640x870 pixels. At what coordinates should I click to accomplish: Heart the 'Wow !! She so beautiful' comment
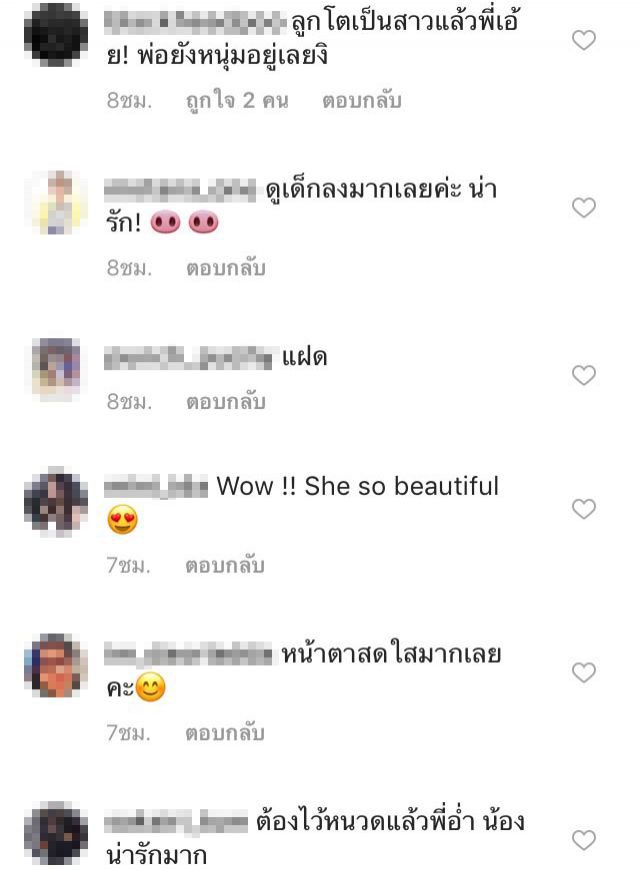583,509
